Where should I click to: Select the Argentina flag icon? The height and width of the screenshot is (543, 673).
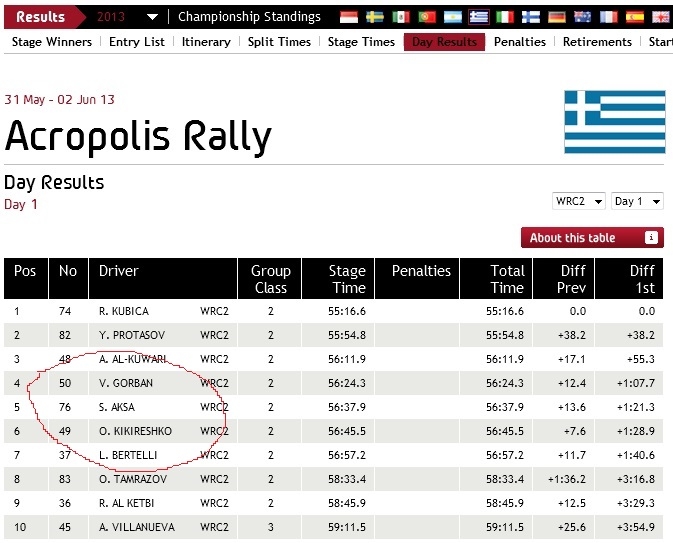coord(453,17)
